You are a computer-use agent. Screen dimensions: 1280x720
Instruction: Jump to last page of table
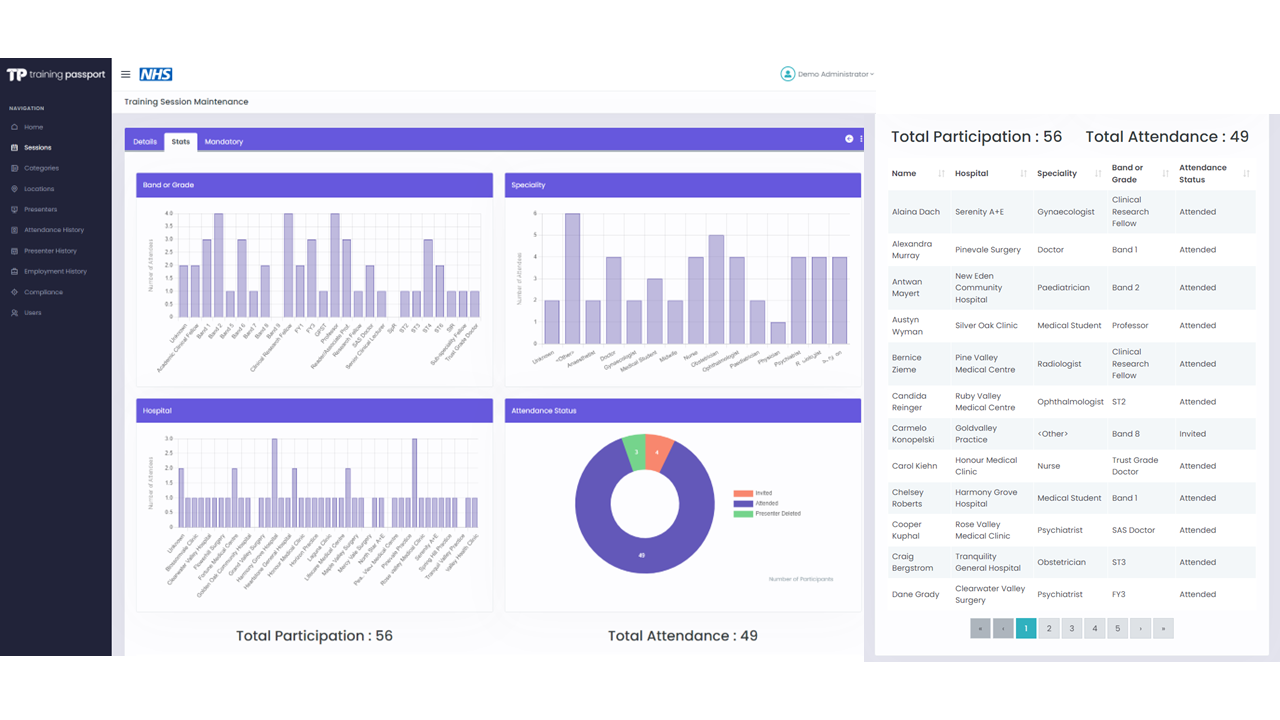coord(1163,628)
